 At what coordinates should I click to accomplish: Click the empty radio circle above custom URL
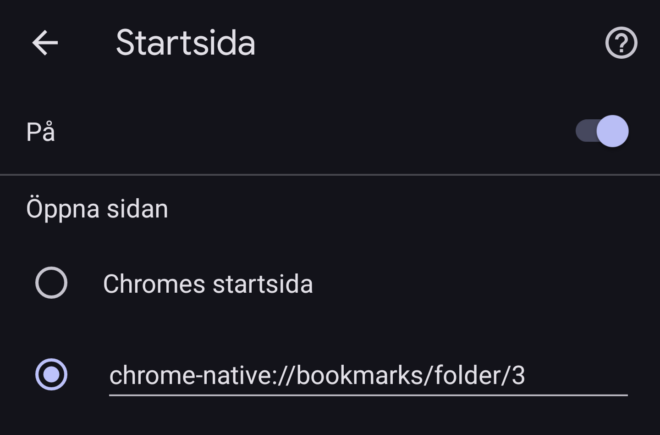click(51, 283)
